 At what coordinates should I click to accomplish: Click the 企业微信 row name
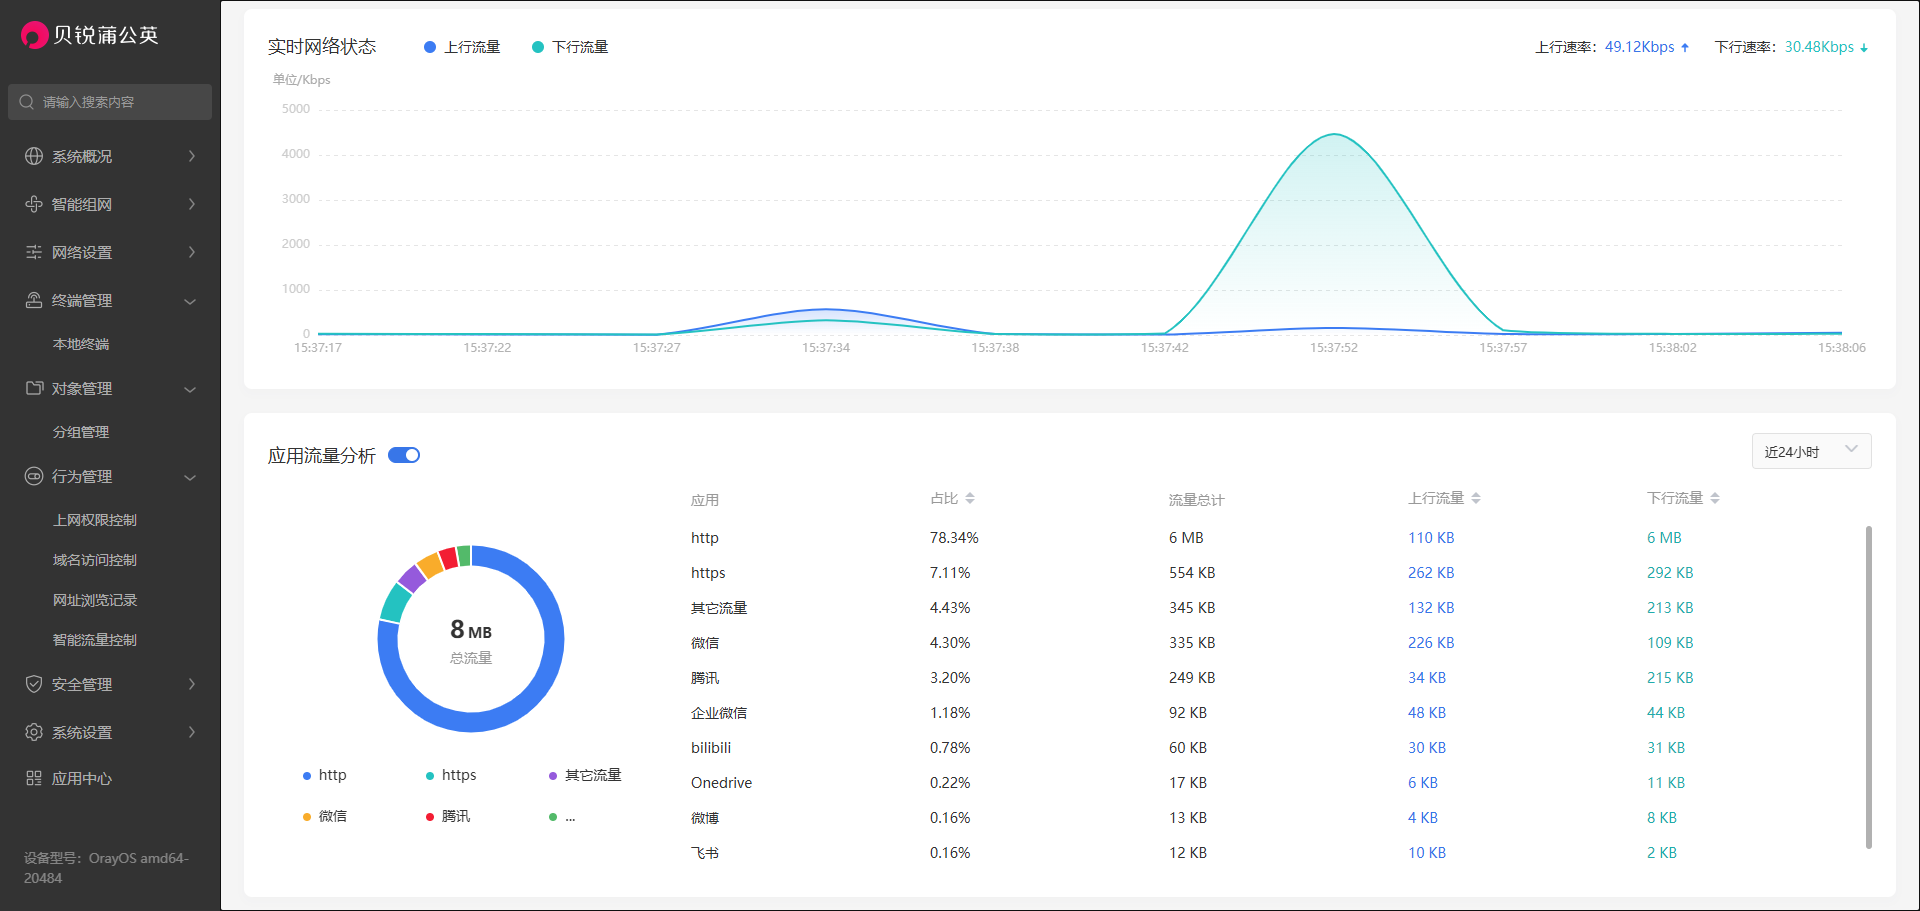719,713
